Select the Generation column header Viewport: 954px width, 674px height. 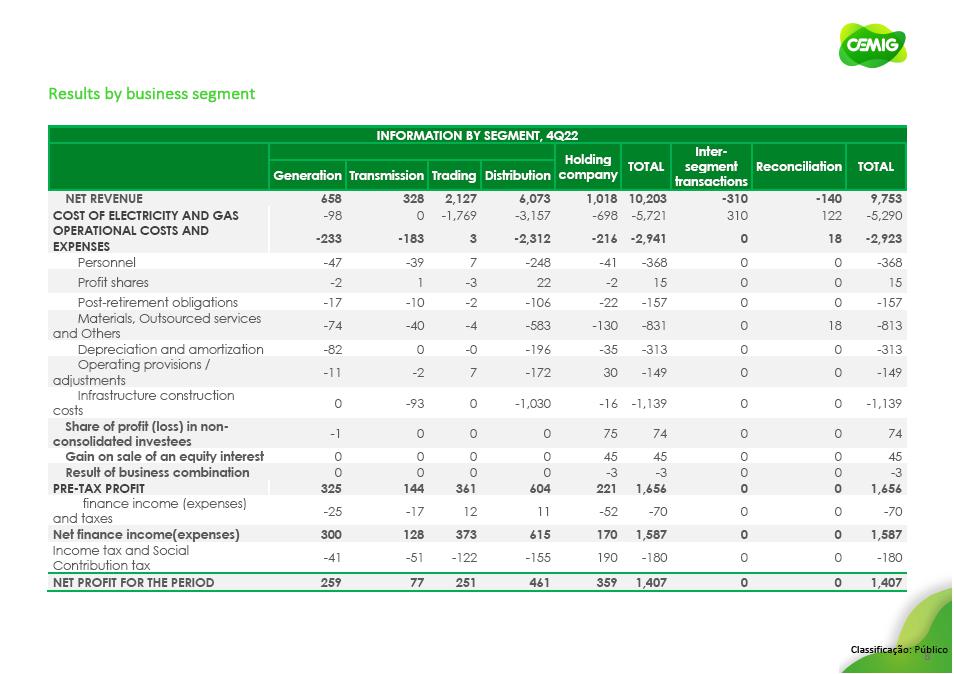307,175
